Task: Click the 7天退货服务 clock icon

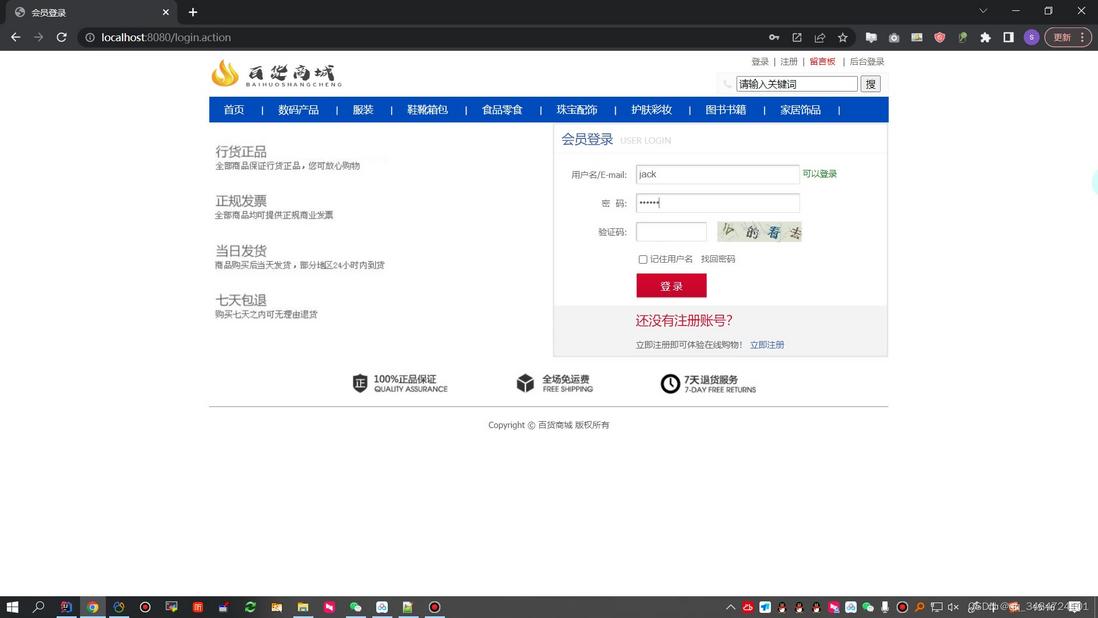Action: [670, 384]
